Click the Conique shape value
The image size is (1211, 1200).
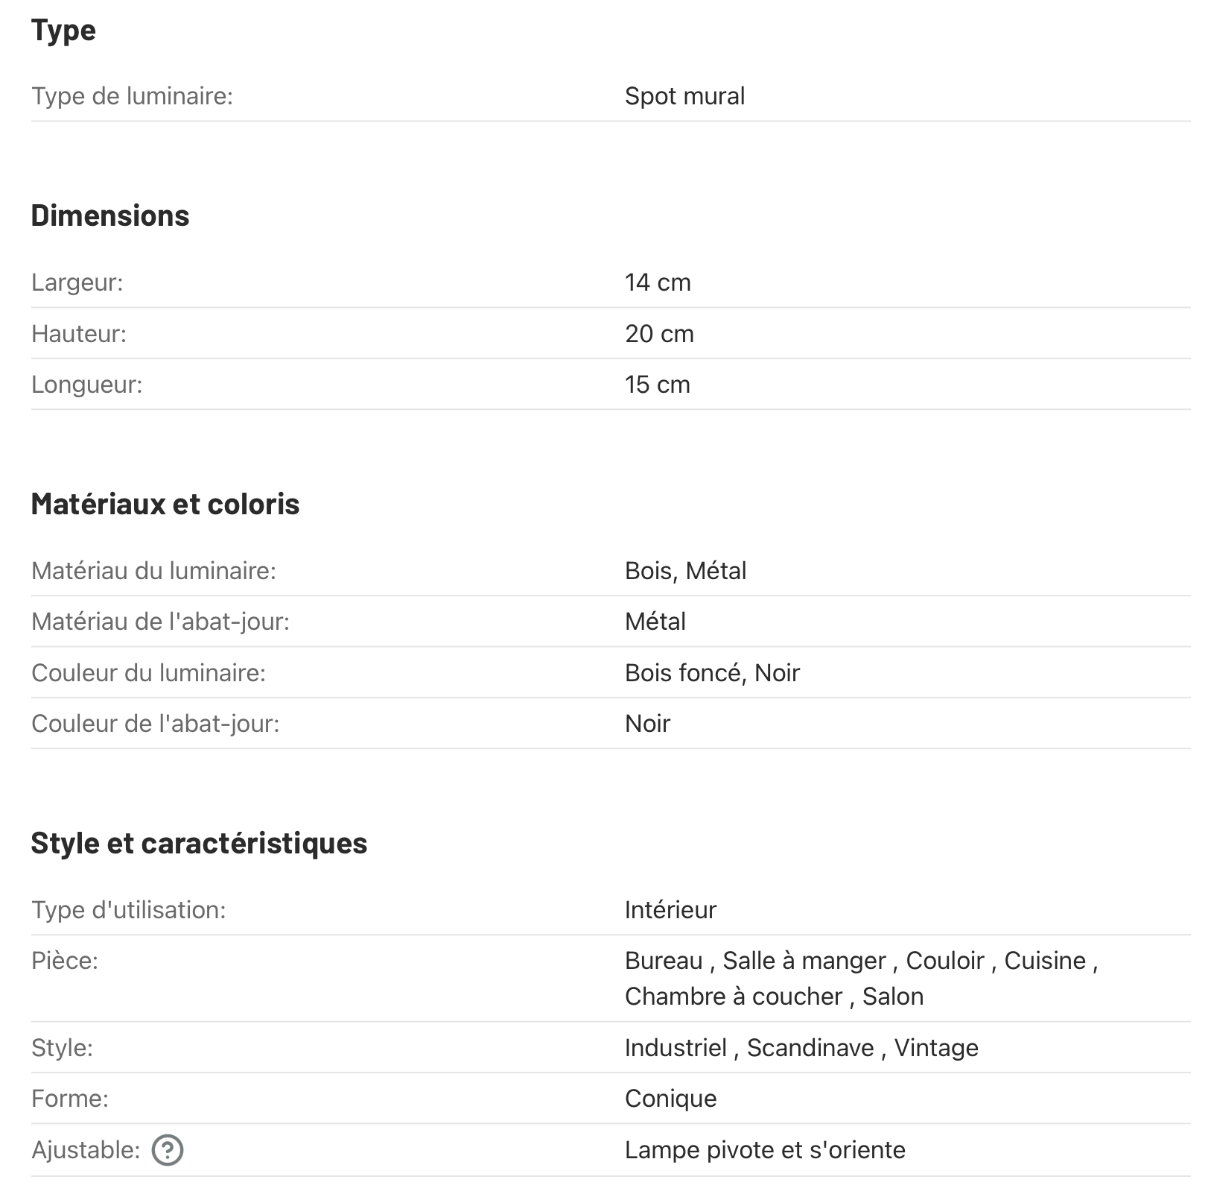670,1099
